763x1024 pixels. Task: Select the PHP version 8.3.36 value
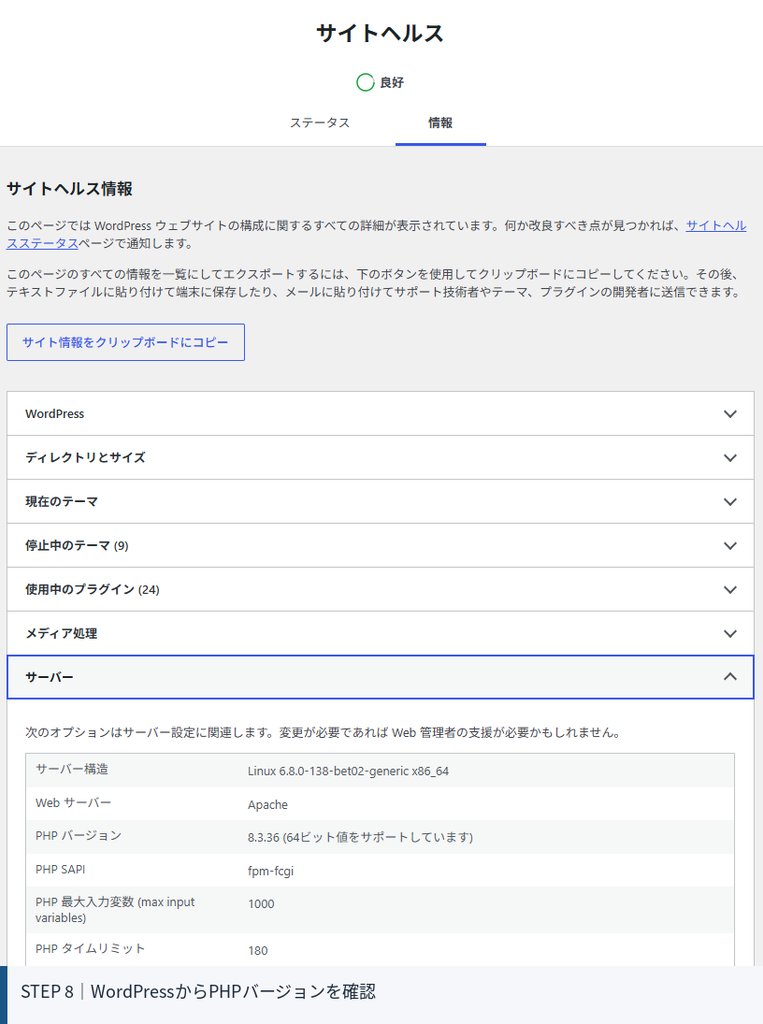click(x=360, y=837)
